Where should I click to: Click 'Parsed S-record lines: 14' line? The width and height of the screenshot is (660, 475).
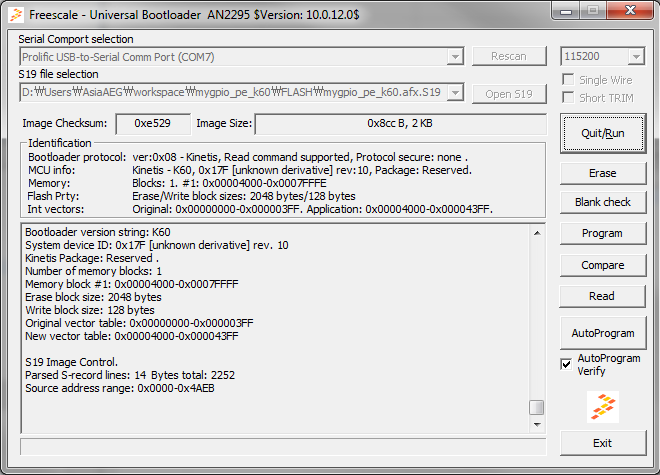pos(130,375)
